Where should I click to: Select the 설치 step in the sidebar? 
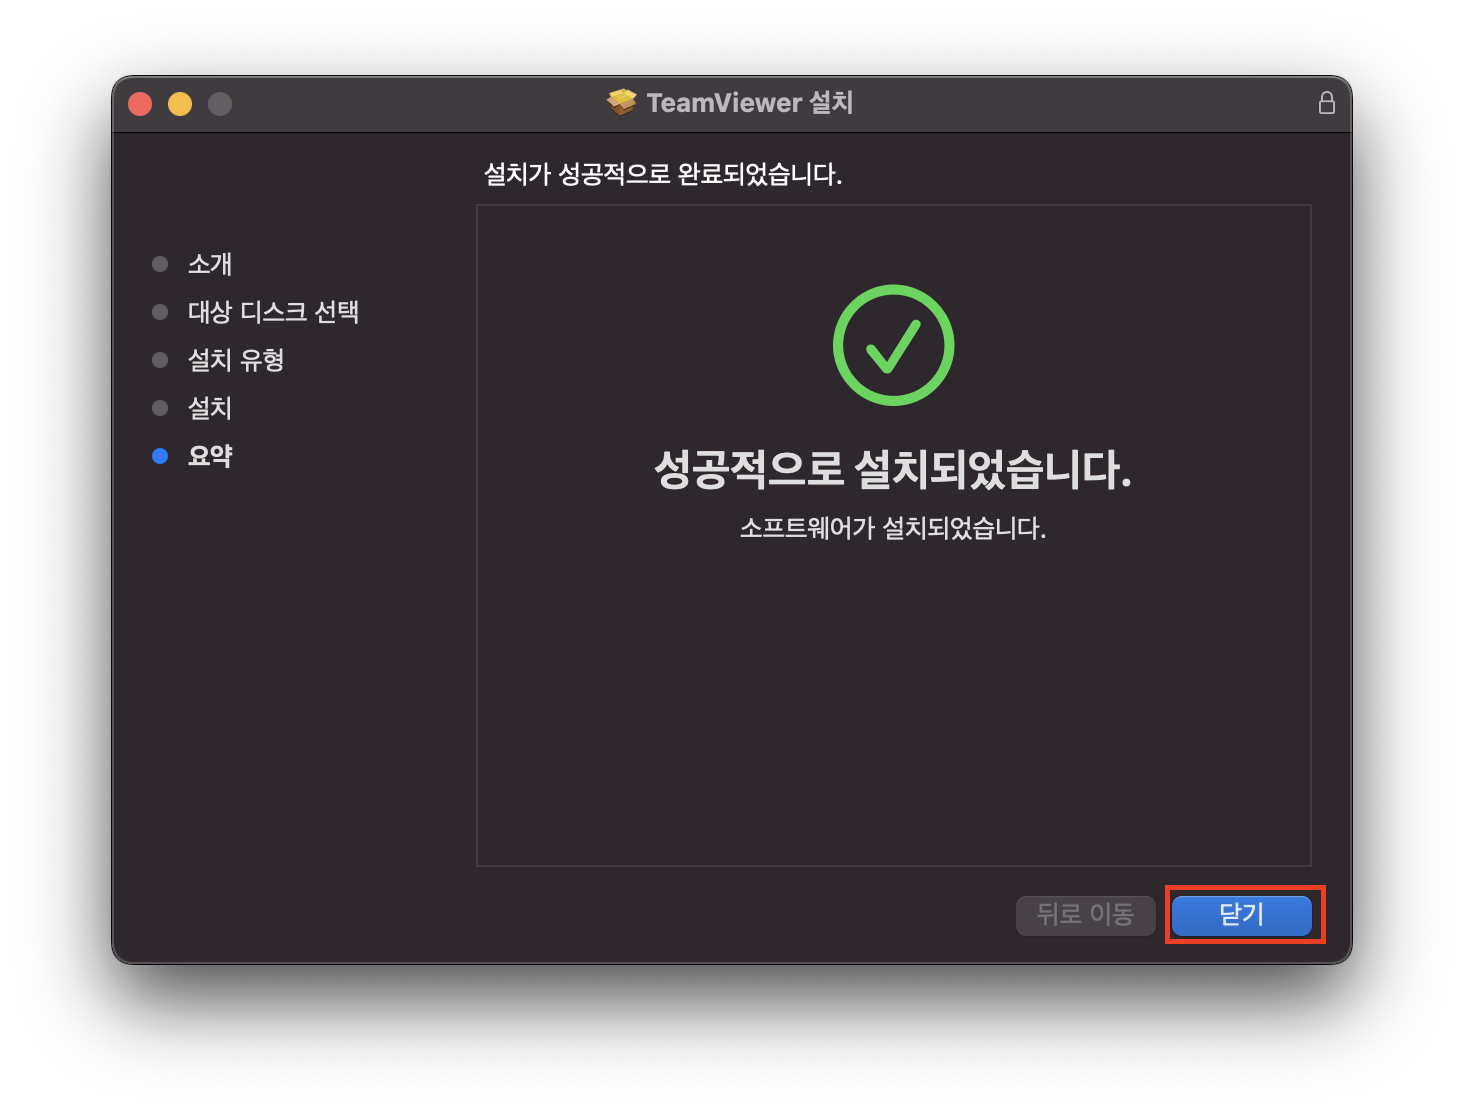click(x=210, y=408)
